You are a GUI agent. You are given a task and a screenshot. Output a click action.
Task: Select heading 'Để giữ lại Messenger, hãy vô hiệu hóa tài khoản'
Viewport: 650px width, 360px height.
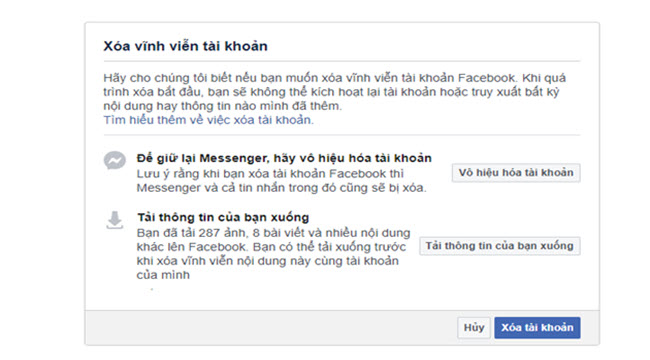click(284, 158)
